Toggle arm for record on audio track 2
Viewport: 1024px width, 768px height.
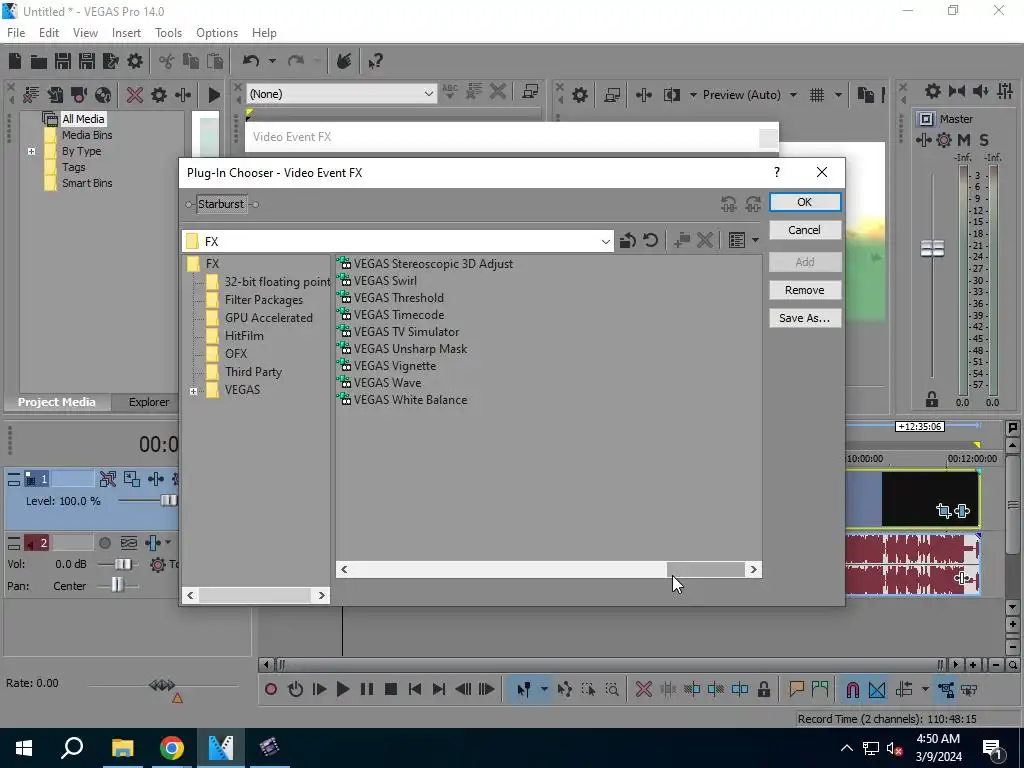coord(104,543)
